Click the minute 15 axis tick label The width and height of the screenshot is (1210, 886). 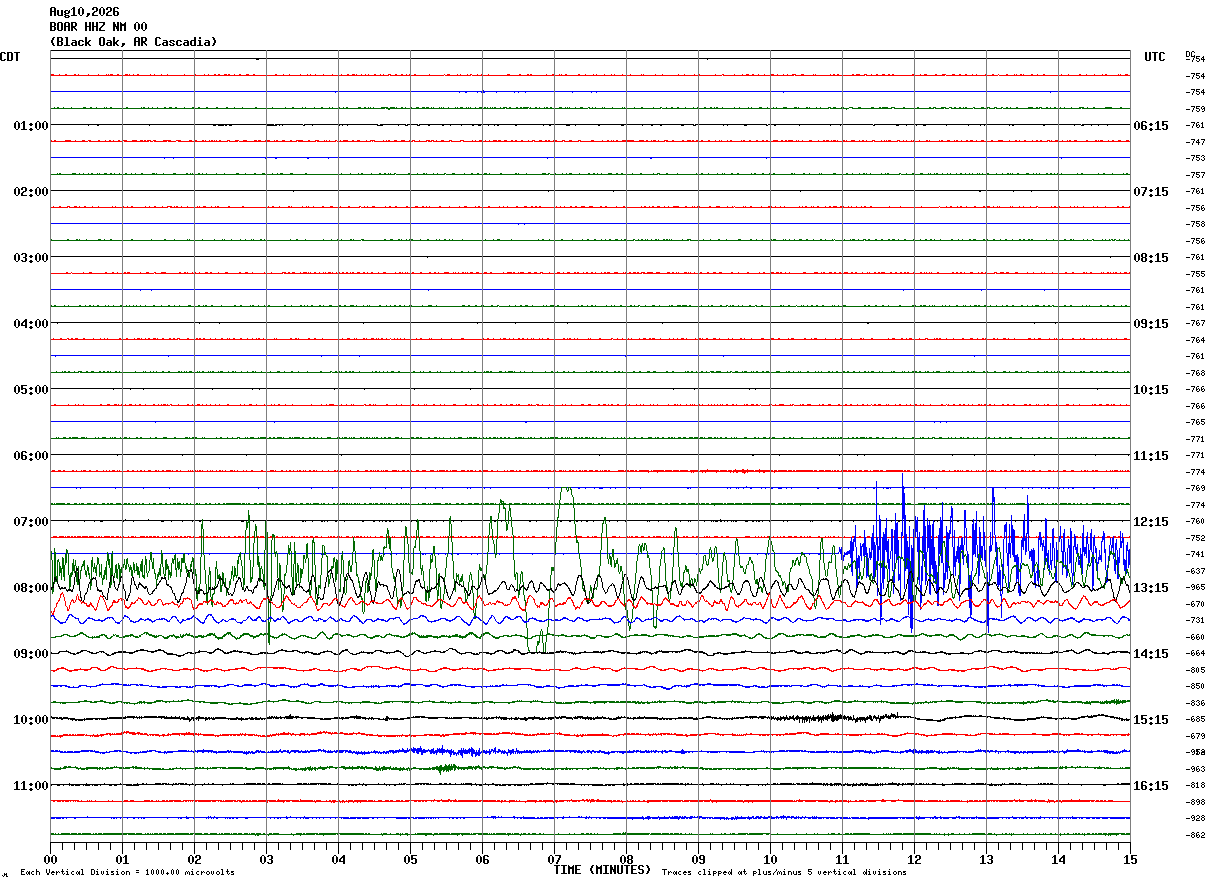tap(1130, 859)
